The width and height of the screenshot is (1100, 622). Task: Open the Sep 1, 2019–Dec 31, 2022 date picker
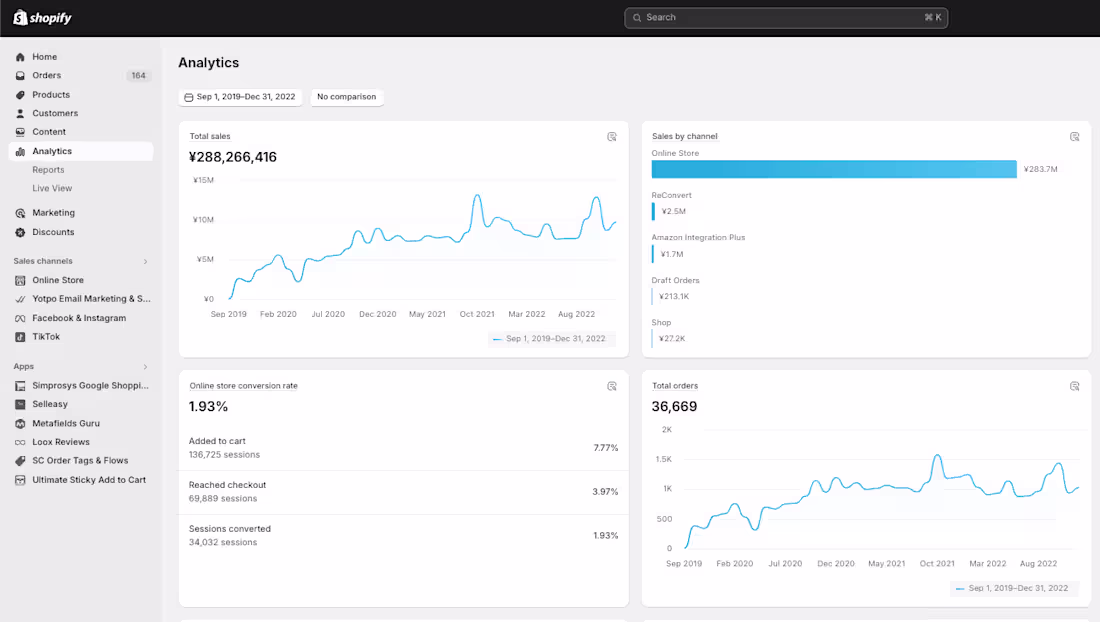pyautogui.click(x=240, y=97)
